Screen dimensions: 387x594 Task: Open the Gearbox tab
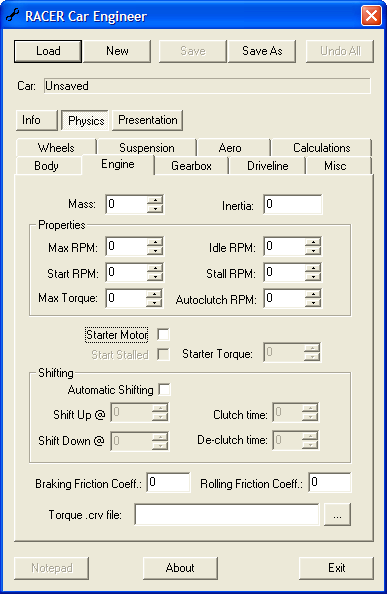click(191, 166)
